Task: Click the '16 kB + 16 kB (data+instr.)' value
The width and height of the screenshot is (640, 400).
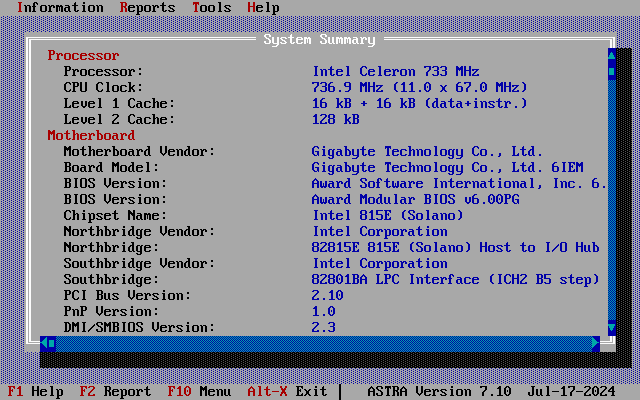Action: point(419,103)
